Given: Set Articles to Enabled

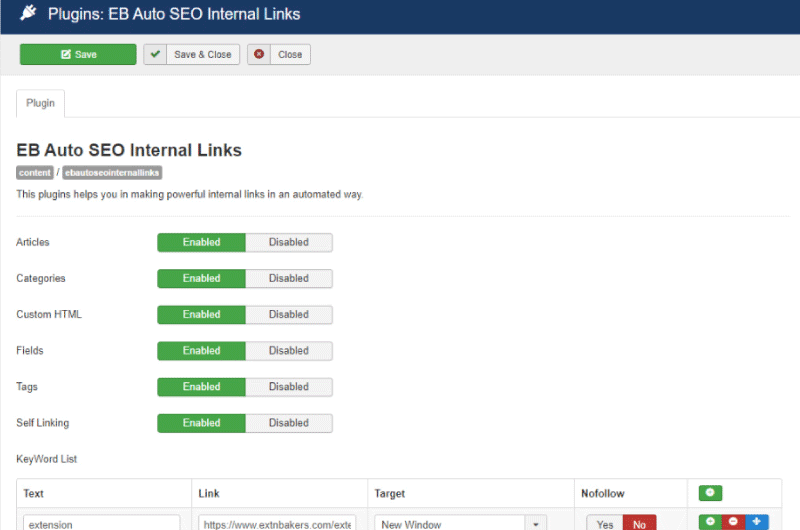Looking at the screenshot, I should pos(202,242).
